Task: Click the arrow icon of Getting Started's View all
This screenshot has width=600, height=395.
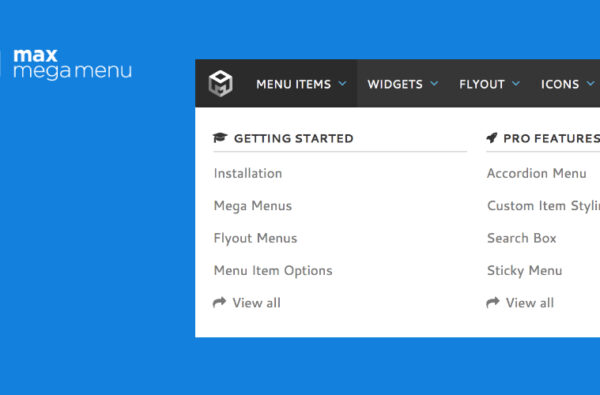Action: 220,302
